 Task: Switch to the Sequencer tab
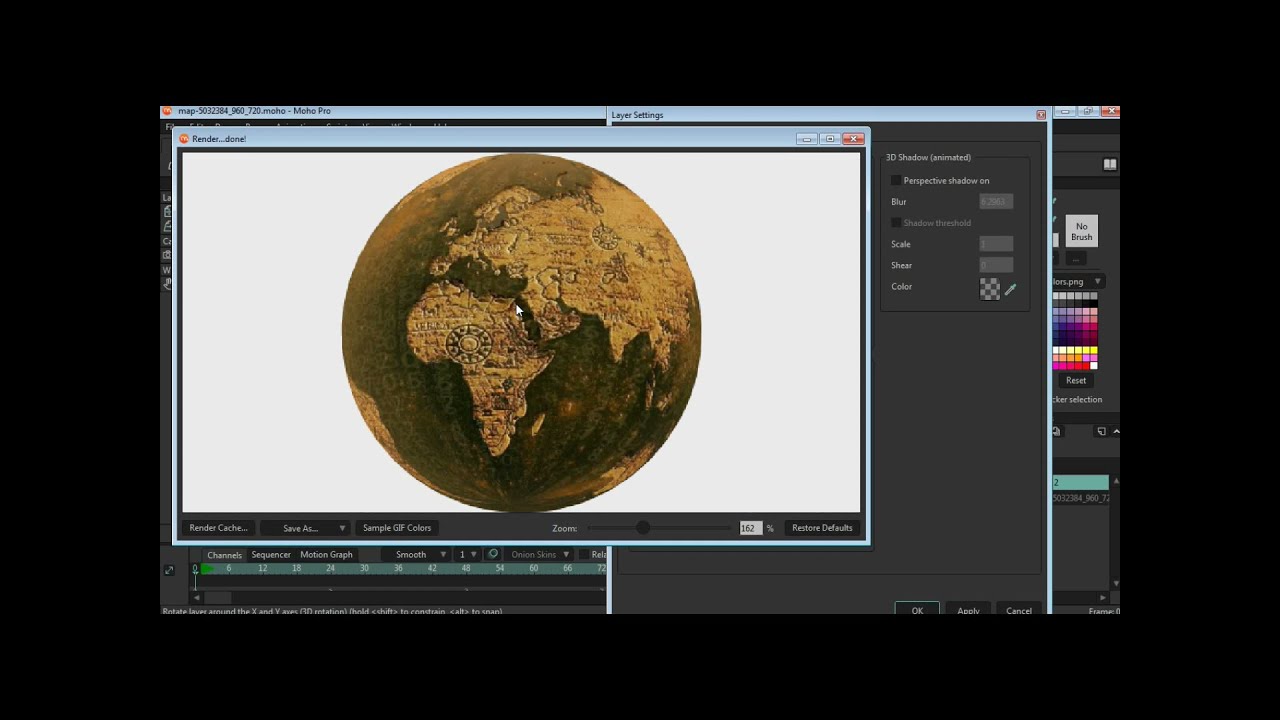point(271,555)
